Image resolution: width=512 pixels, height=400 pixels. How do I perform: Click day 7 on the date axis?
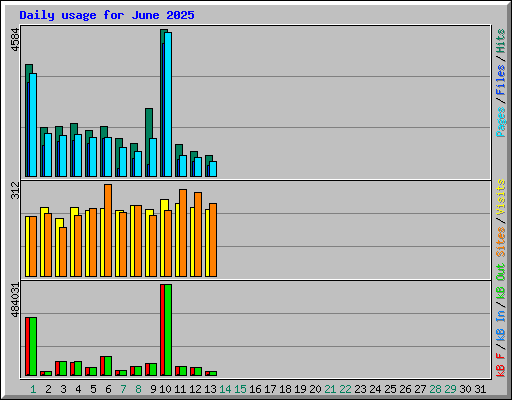(123, 389)
